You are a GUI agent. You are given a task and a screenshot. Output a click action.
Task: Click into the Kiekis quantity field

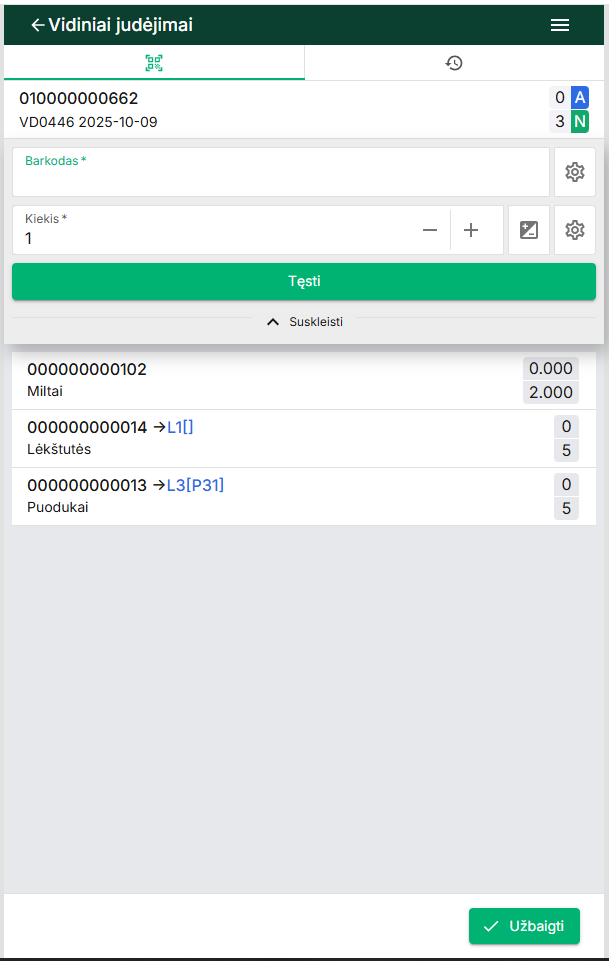210,237
